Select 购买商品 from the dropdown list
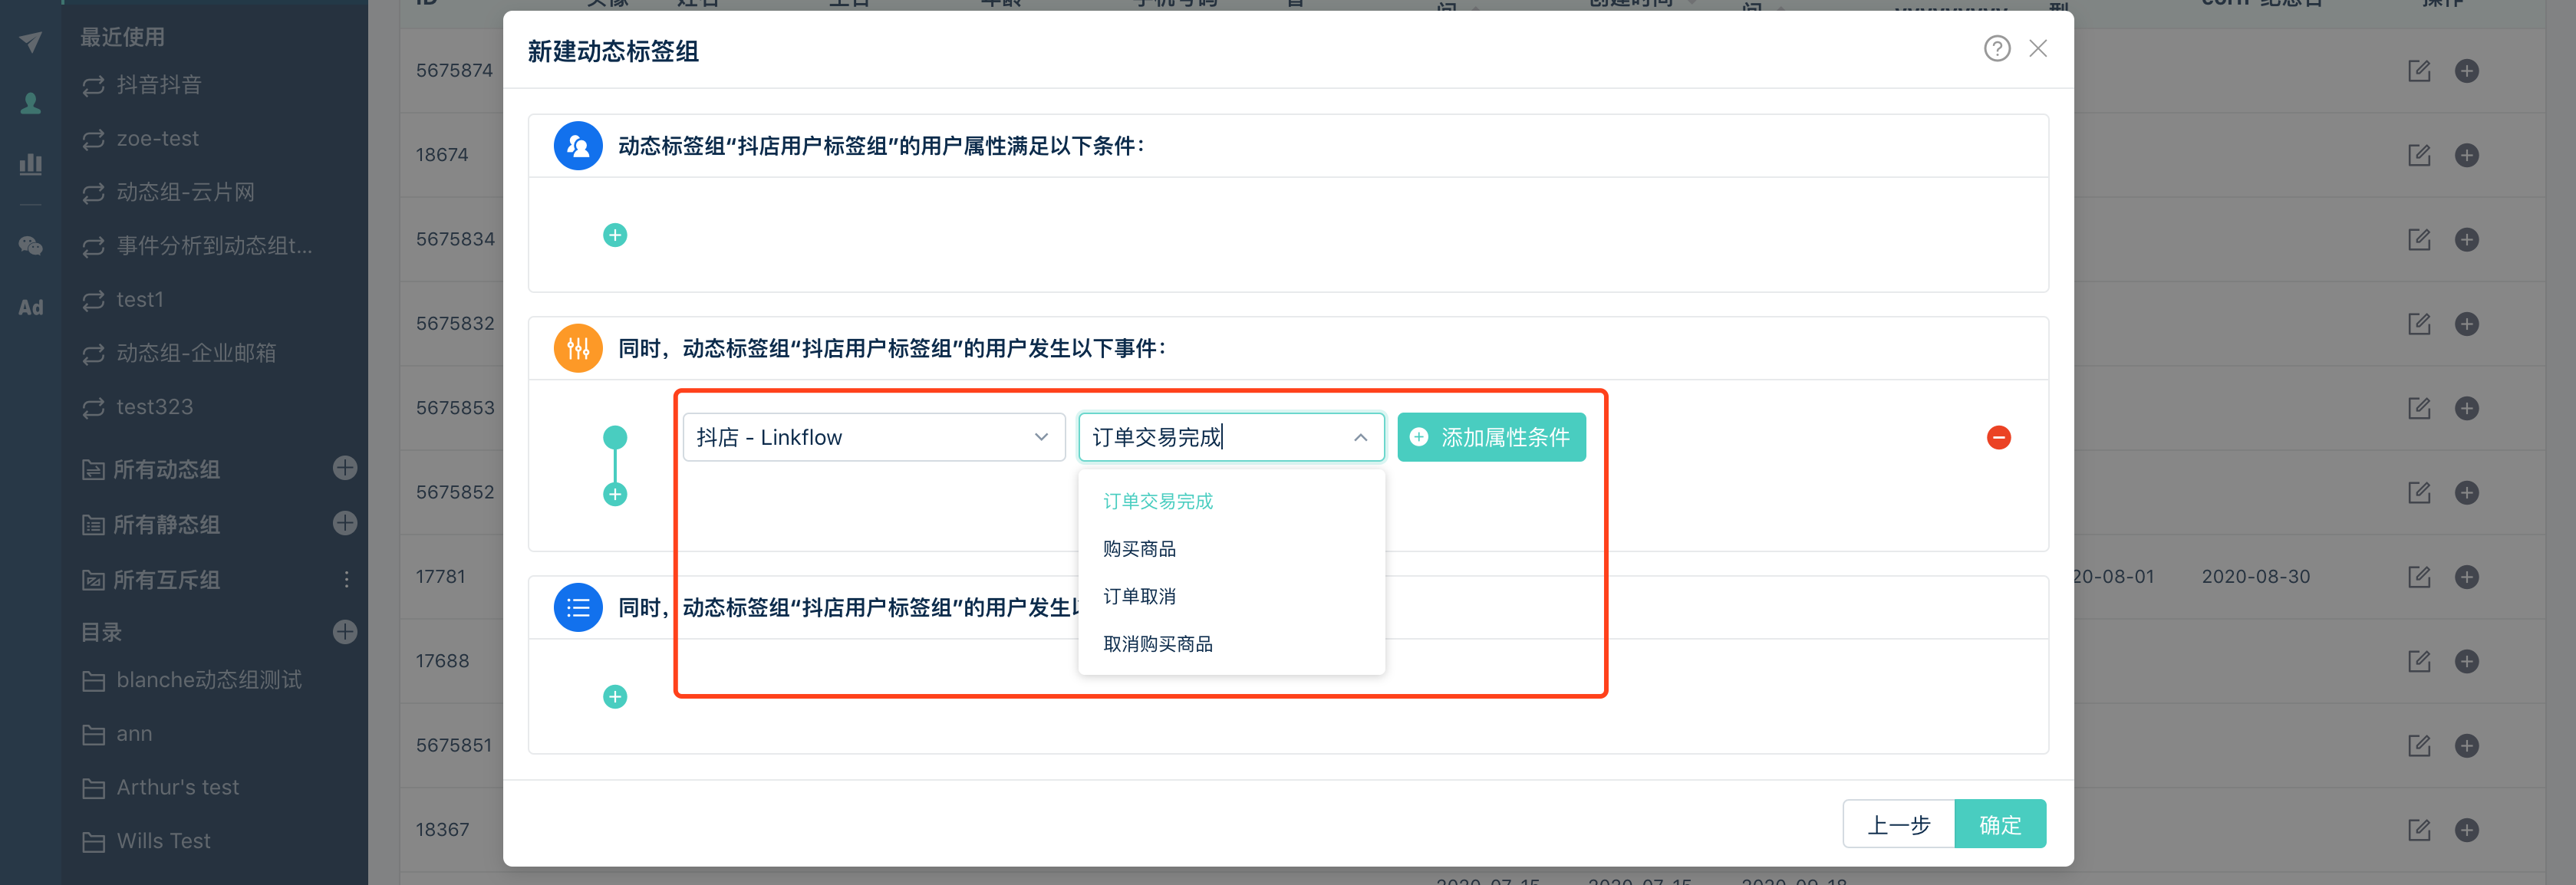The width and height of the screenshot is (2576, 885). click(x=1139, y=549)
